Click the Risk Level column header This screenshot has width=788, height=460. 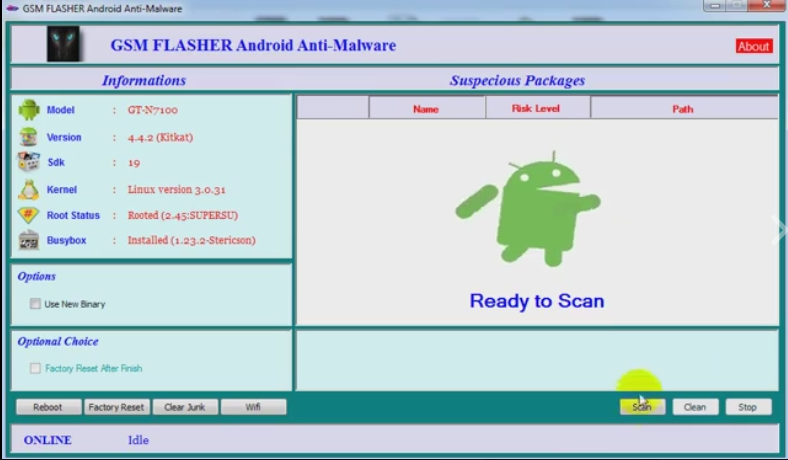(x=537, y=109)
